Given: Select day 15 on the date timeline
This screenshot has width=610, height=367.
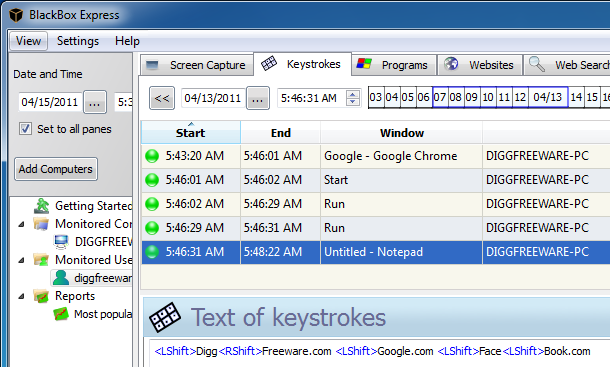Looking at the screenshot, I should 592,97.
